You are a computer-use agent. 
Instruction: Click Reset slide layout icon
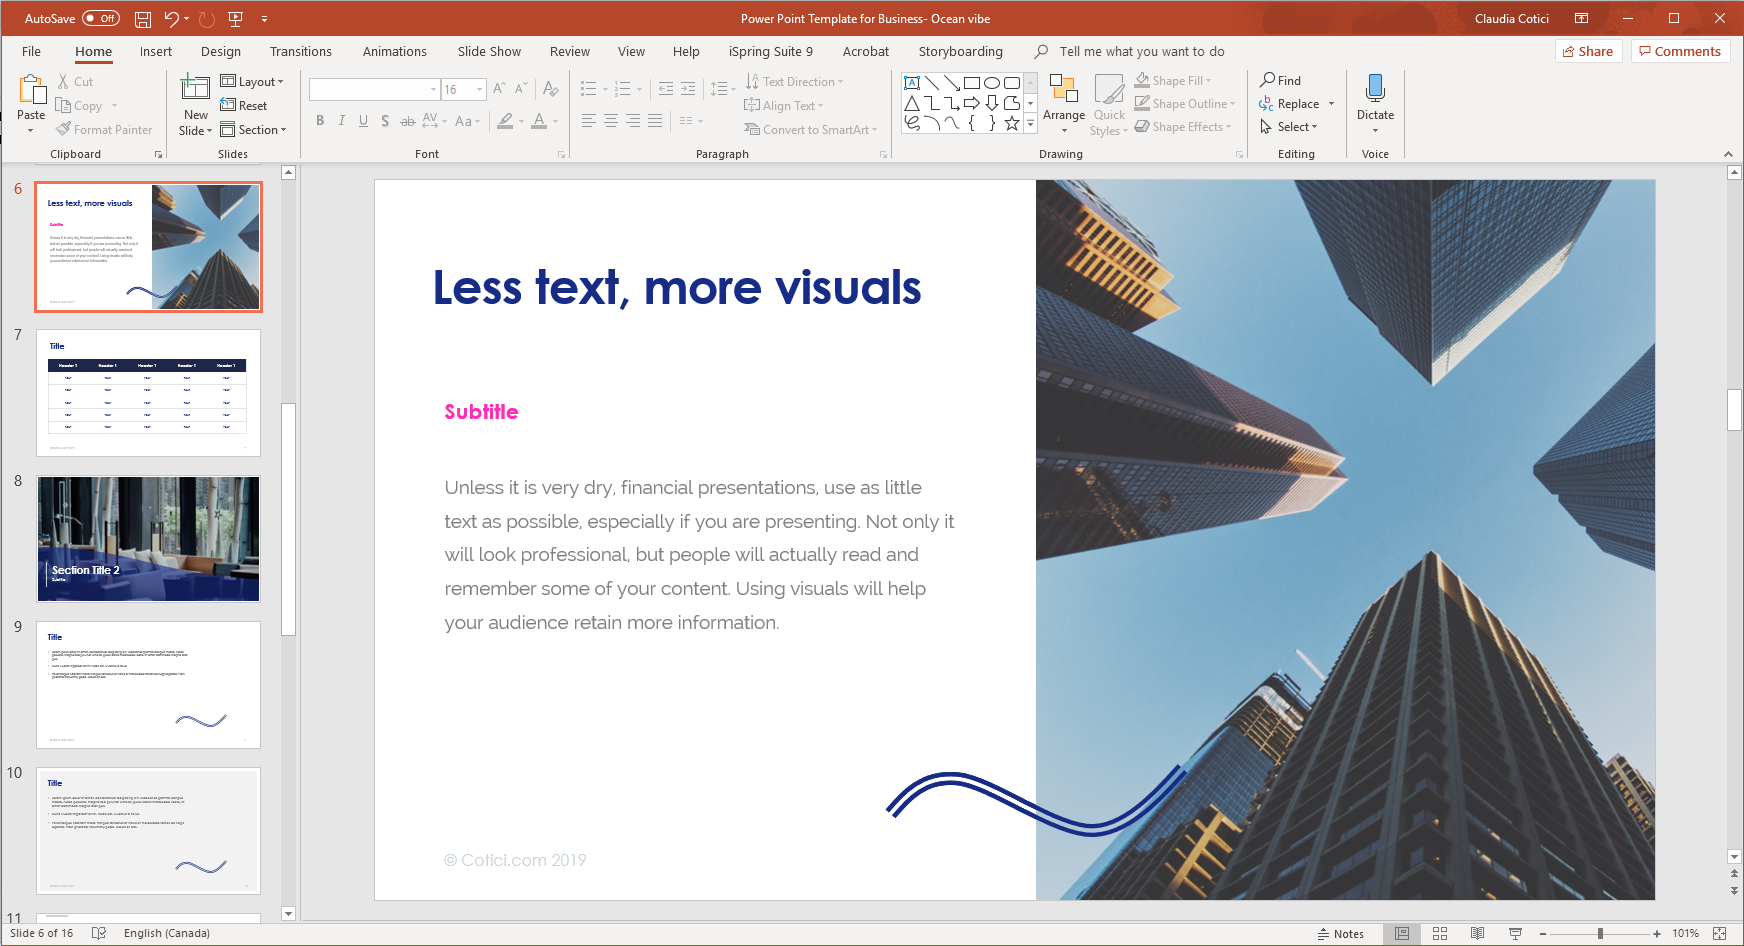click(244, 106)
